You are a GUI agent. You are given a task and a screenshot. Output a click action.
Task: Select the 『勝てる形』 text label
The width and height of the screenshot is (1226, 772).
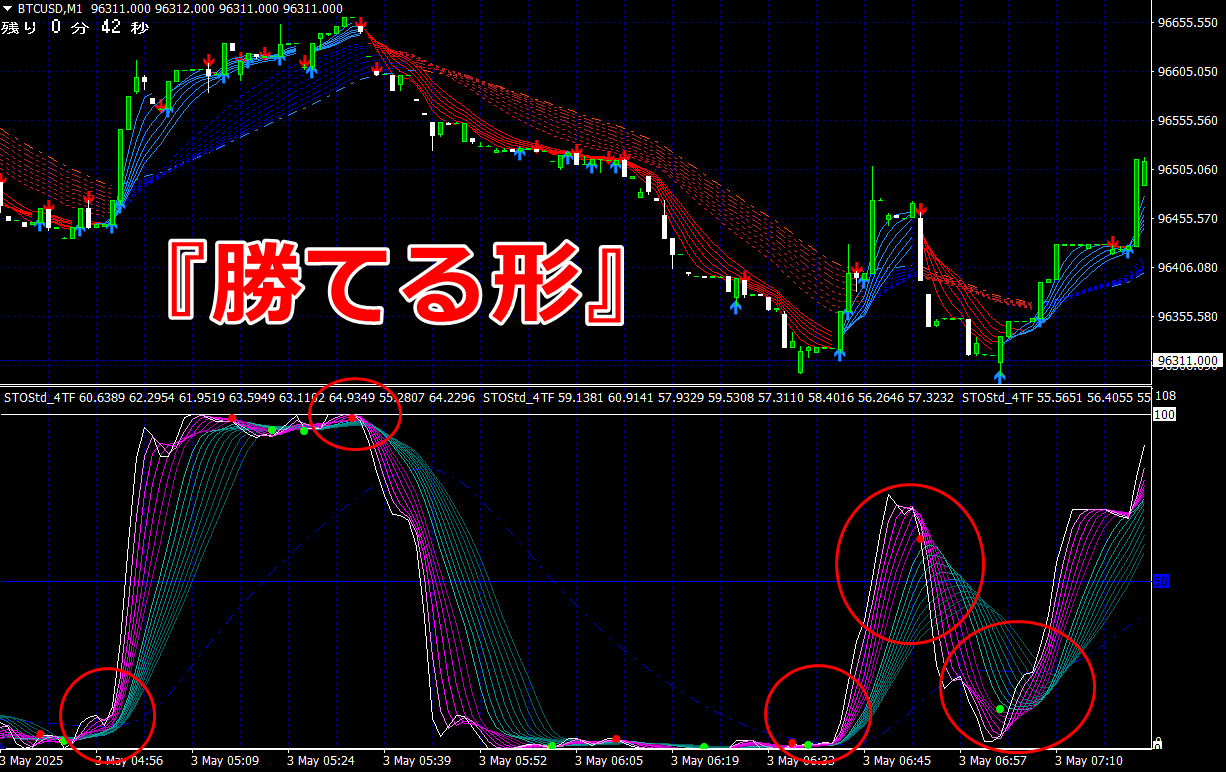397,282
